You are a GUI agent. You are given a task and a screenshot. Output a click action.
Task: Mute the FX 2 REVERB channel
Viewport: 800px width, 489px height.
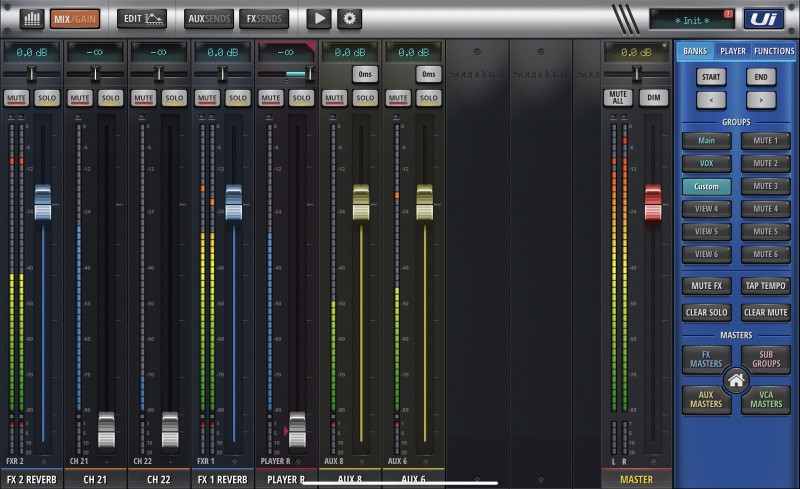point(16,98)
